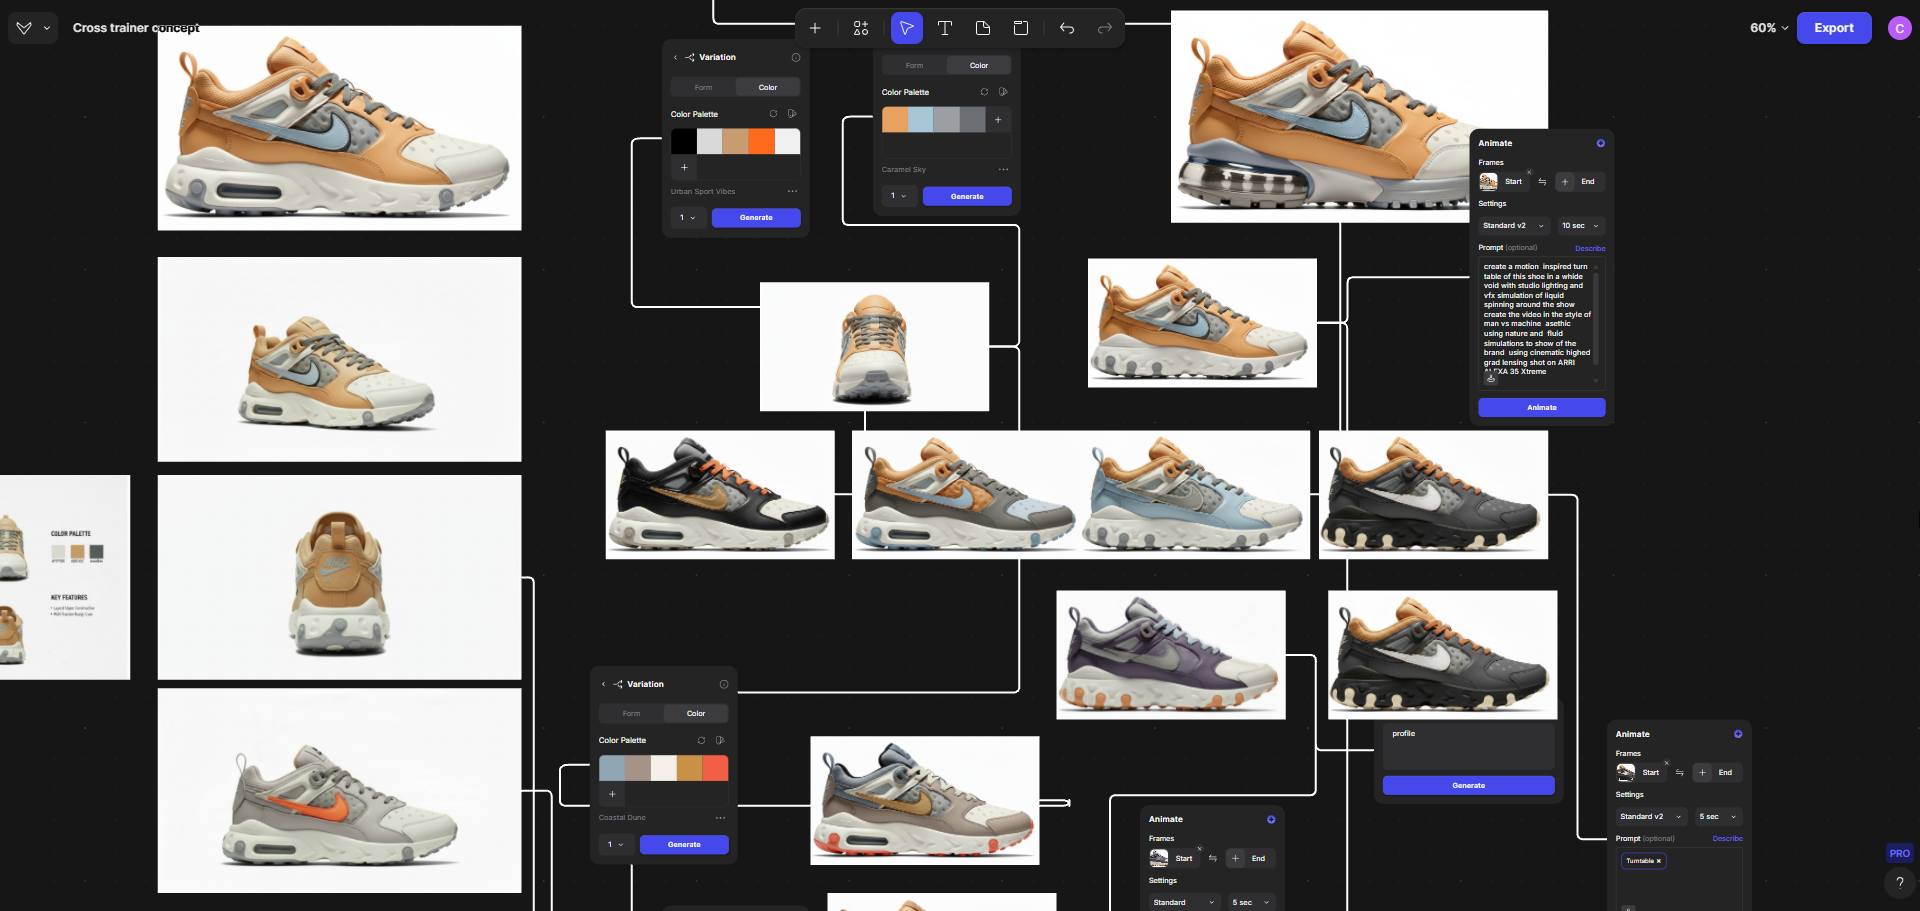
Task: Click Generate in Caramel Sky panel
Action: (967, 196)
